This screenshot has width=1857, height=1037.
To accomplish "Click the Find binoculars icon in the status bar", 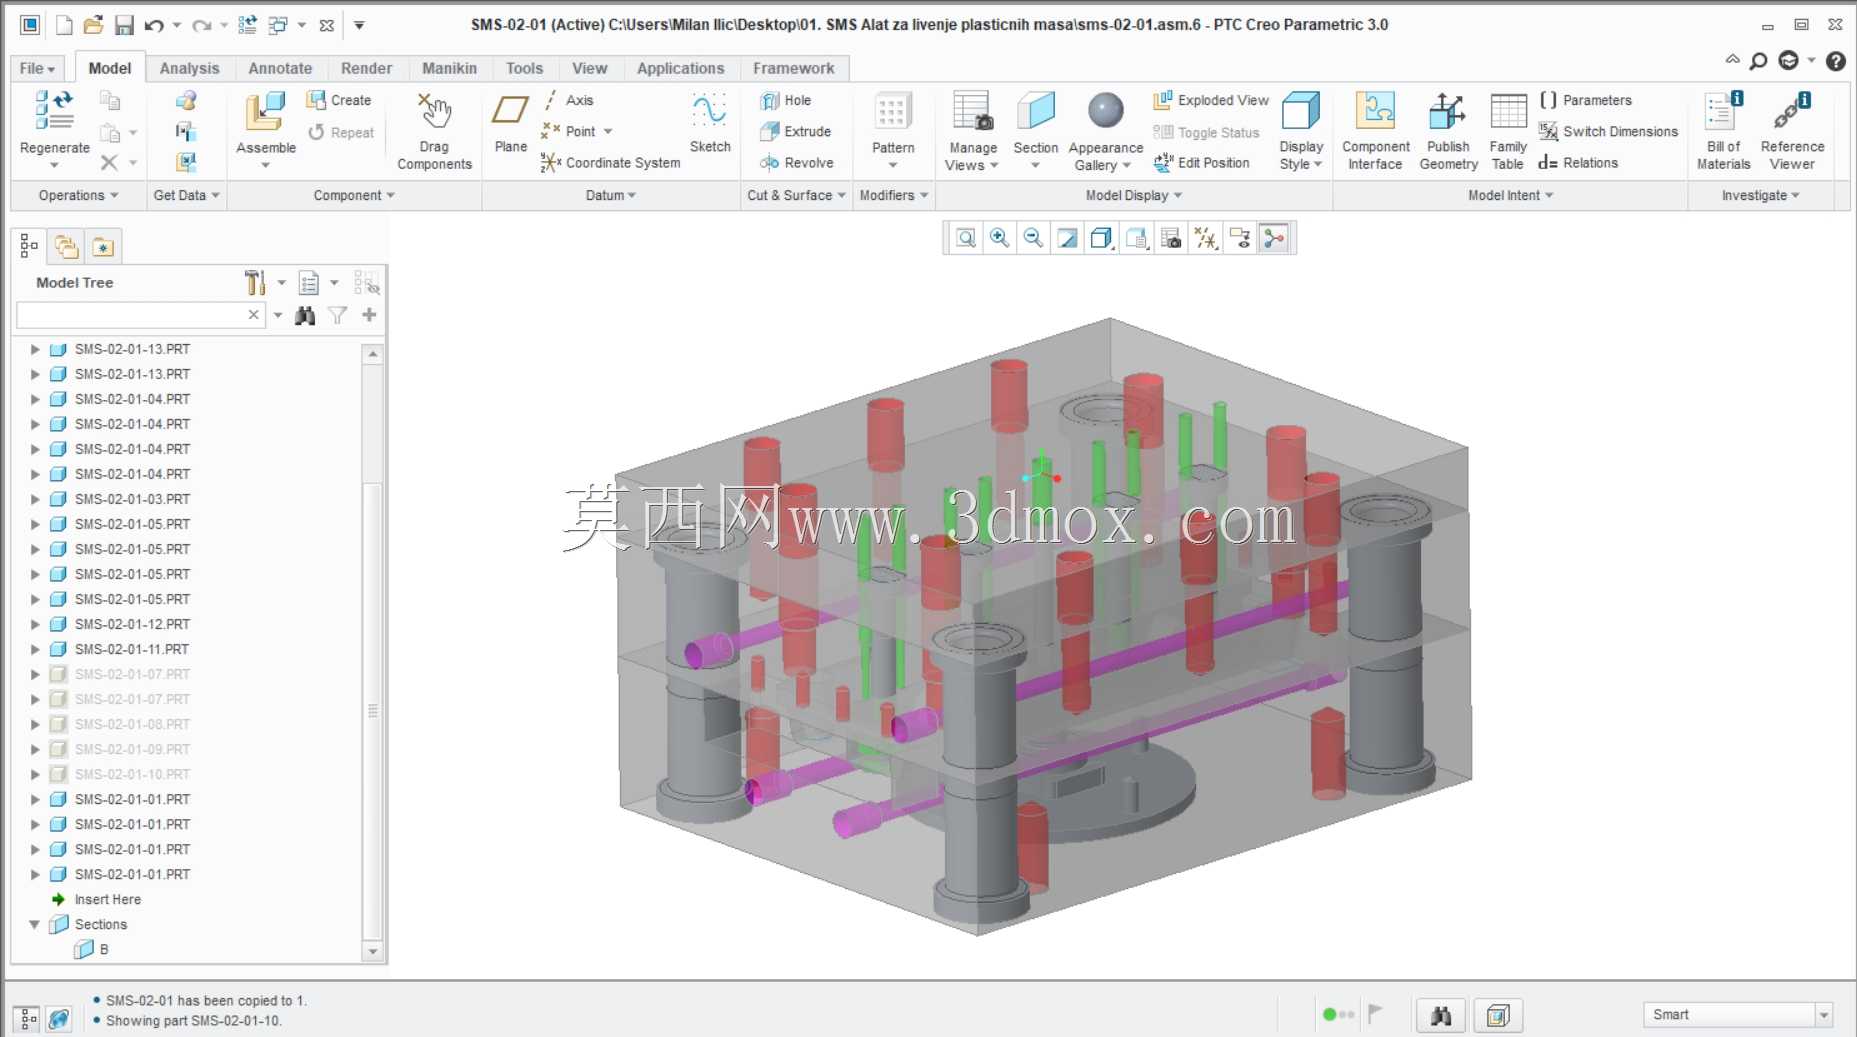I will 1441,1016.
